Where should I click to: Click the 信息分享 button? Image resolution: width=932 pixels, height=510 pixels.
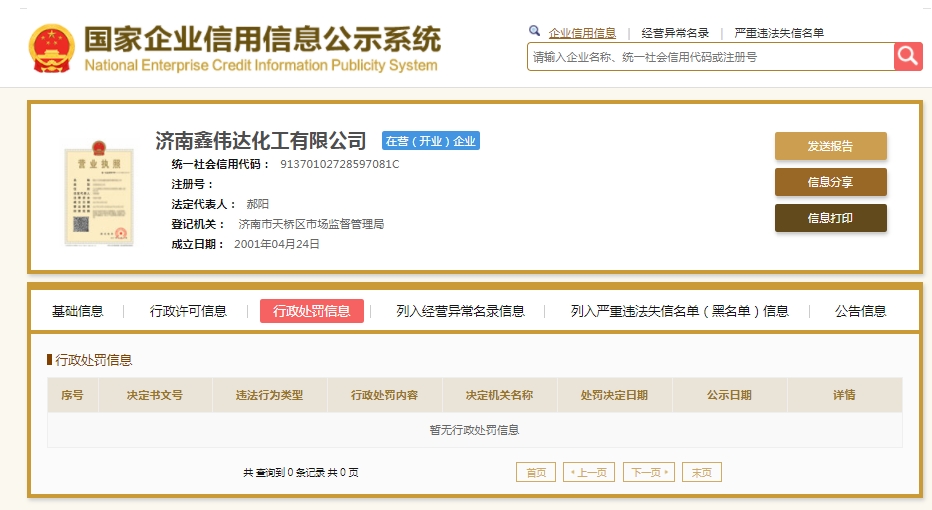(830, 182)
